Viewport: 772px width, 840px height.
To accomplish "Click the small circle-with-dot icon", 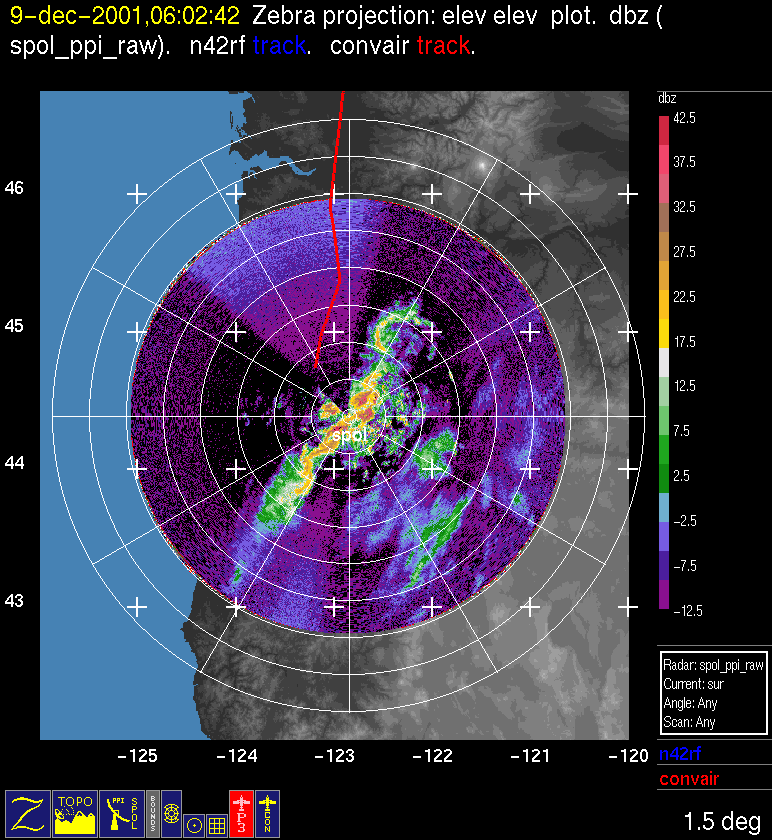I will [195, 825].
